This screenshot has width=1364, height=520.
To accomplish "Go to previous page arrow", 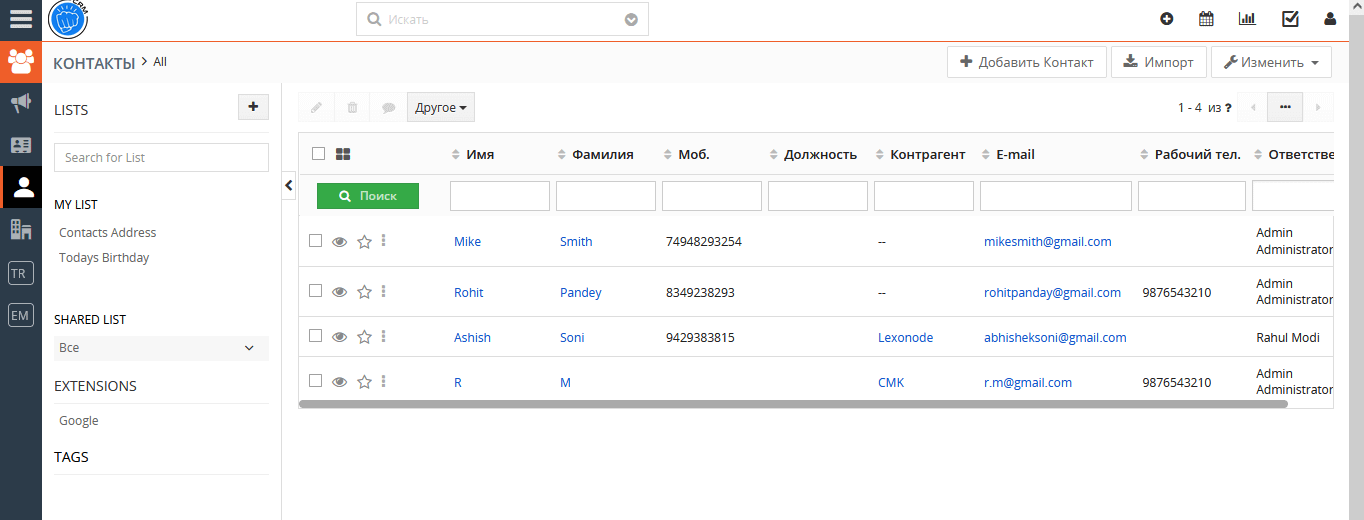I will click(x=1253, y=107).
